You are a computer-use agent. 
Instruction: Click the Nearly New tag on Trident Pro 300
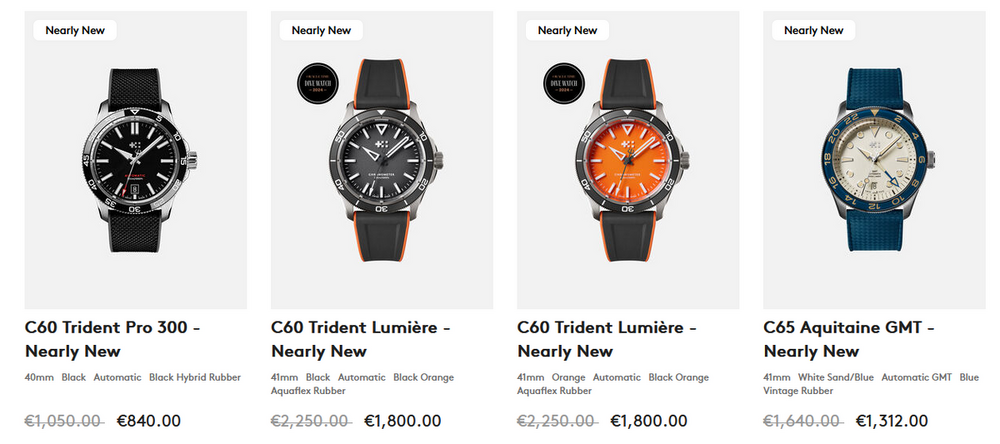(75, 30)
